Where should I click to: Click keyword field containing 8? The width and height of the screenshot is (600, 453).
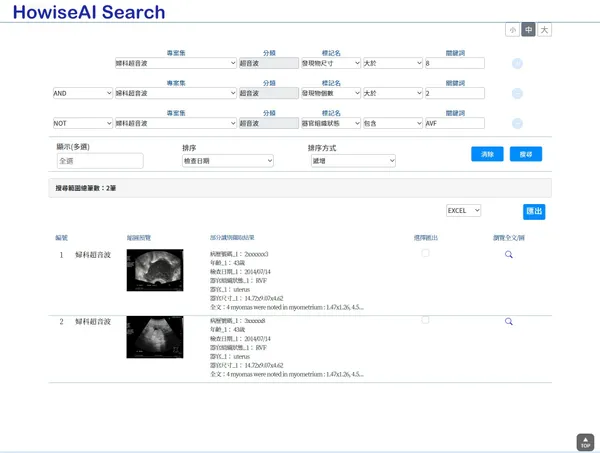[455, 63]
